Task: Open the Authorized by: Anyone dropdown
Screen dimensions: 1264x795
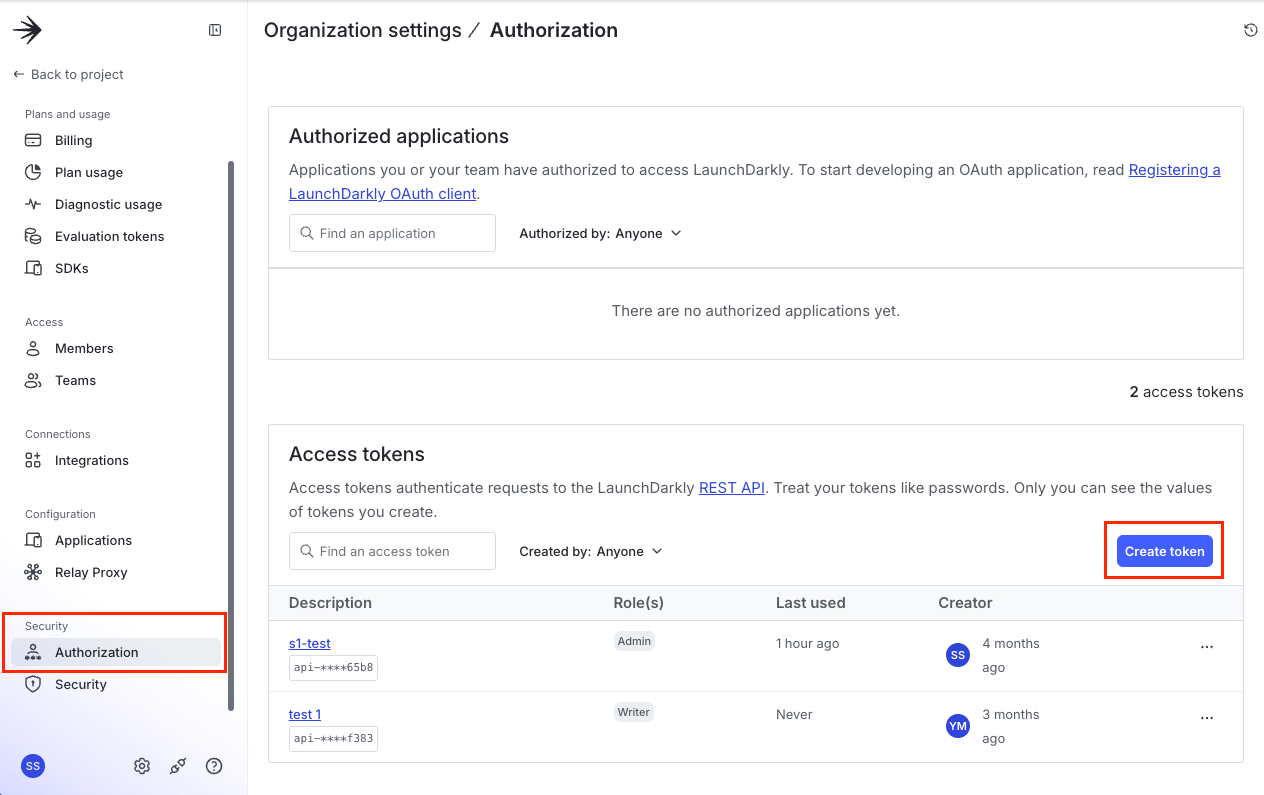Action: [x=600, y=233]
